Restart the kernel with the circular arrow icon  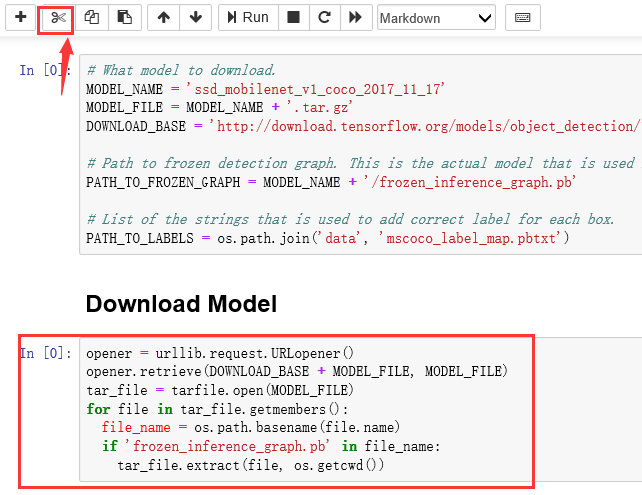(325, 18)
